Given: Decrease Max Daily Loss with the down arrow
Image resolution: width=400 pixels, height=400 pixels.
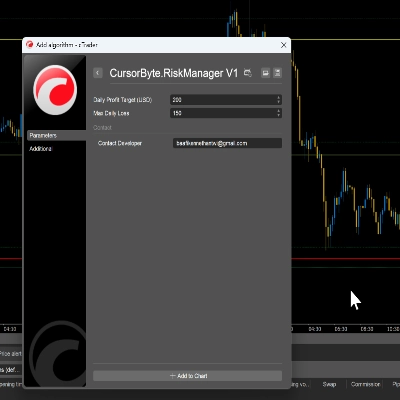Looking at the screenshot, I should (x=278, y=116).
